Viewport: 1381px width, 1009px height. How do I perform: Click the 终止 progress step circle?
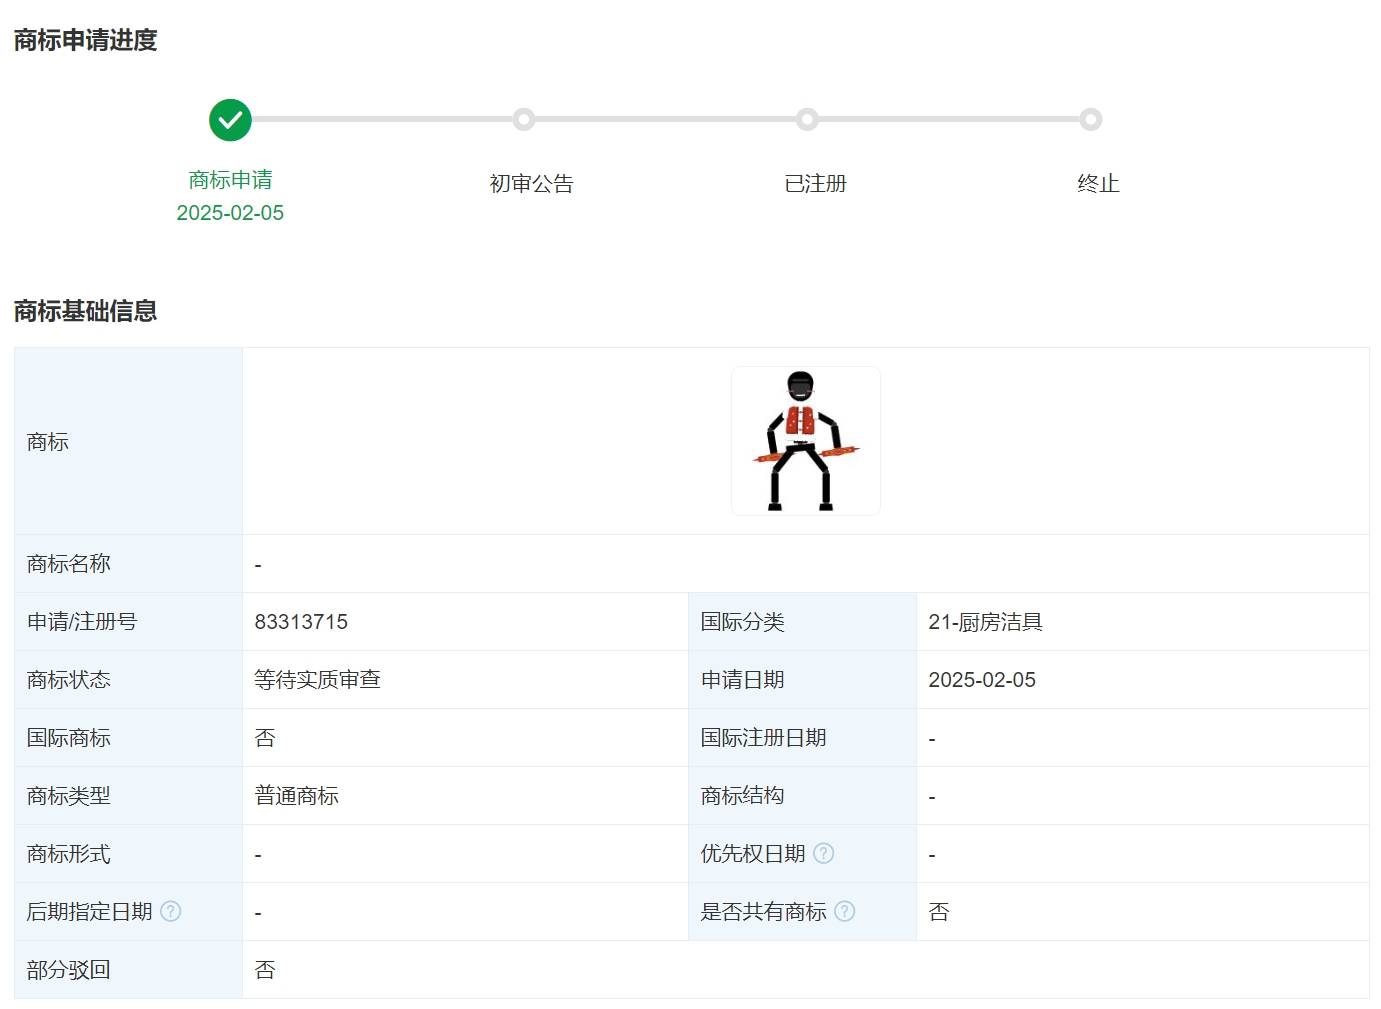pyautogui.click(x=1091, y=120)
